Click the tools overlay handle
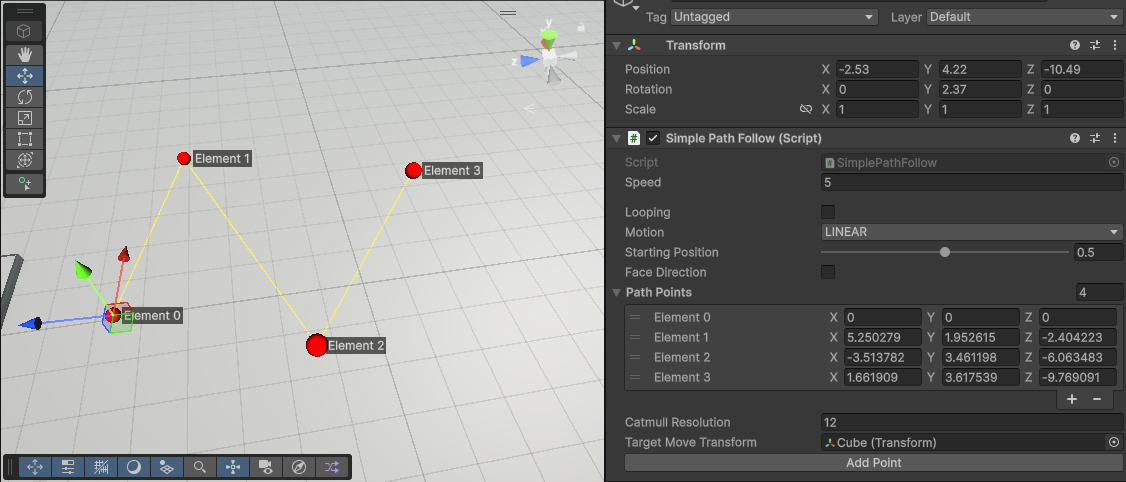 pyautogui.click(x=24, y=11)
